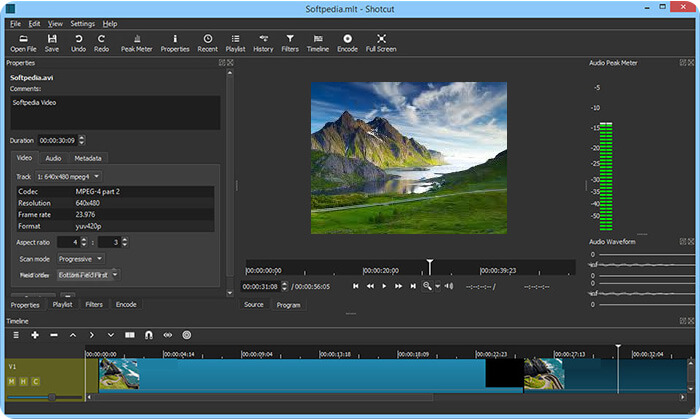Skip to the end of the clip
The height and width of the screenshot is (419, 700).
tap(413, 286)
